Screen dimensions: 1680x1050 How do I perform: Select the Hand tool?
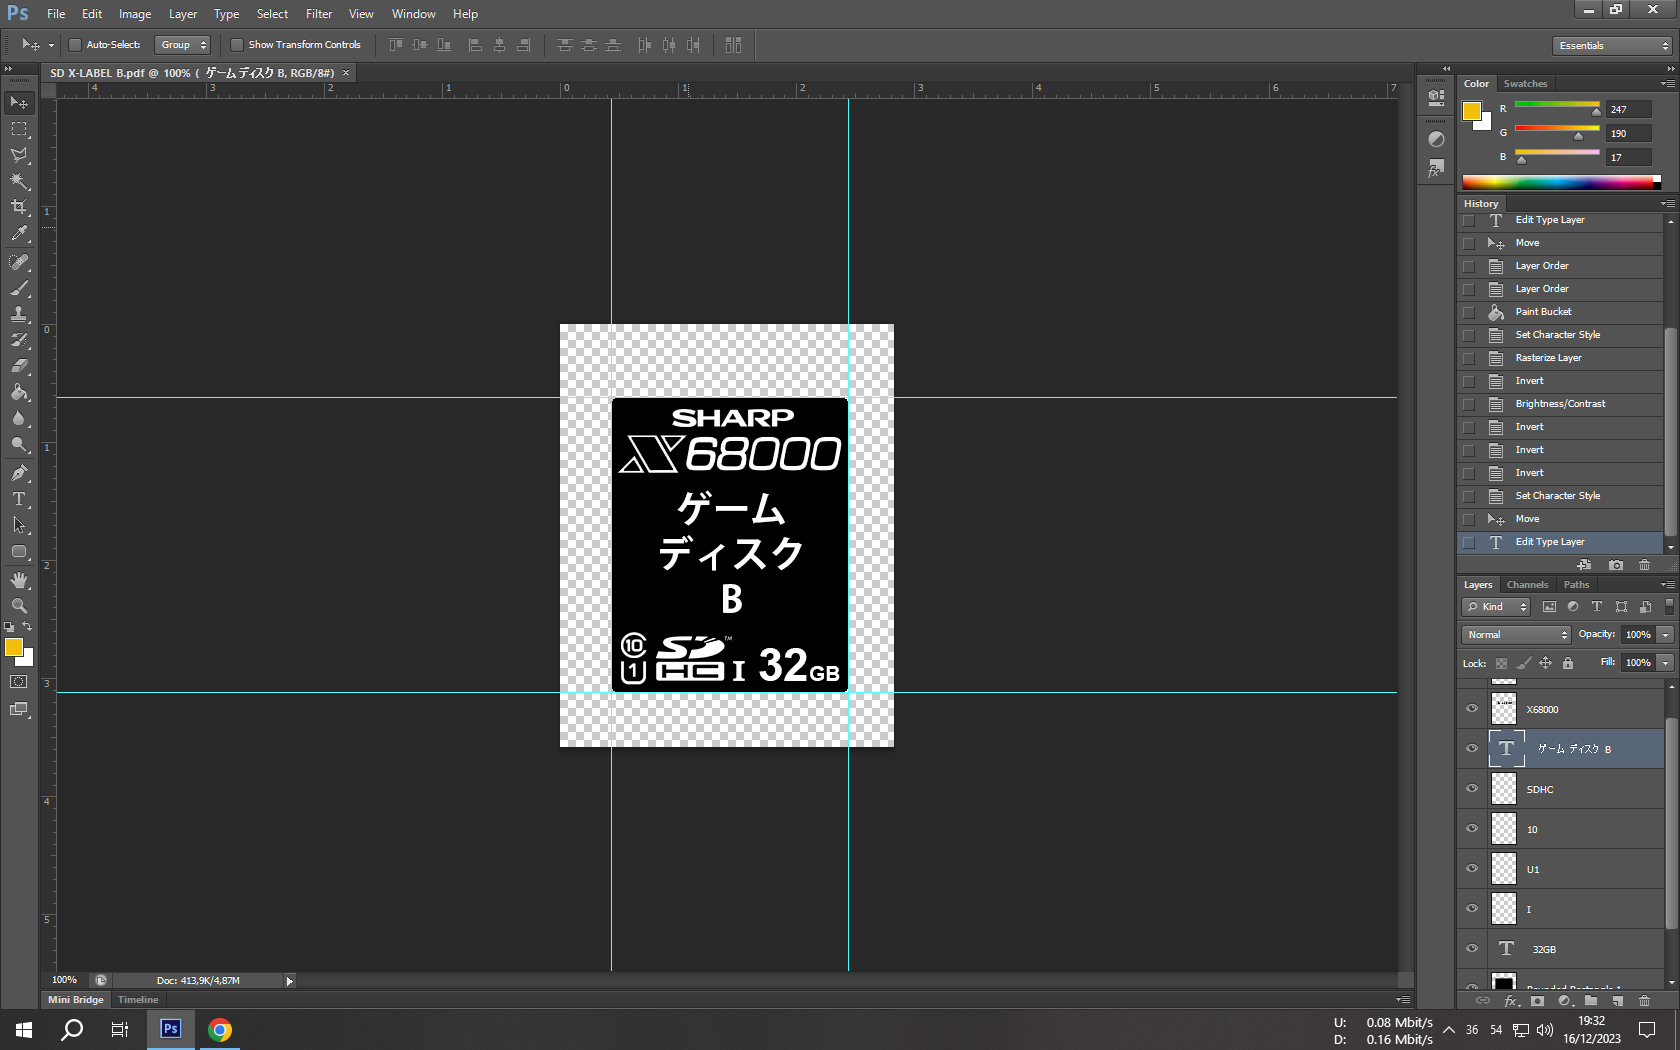click(19, 580)
